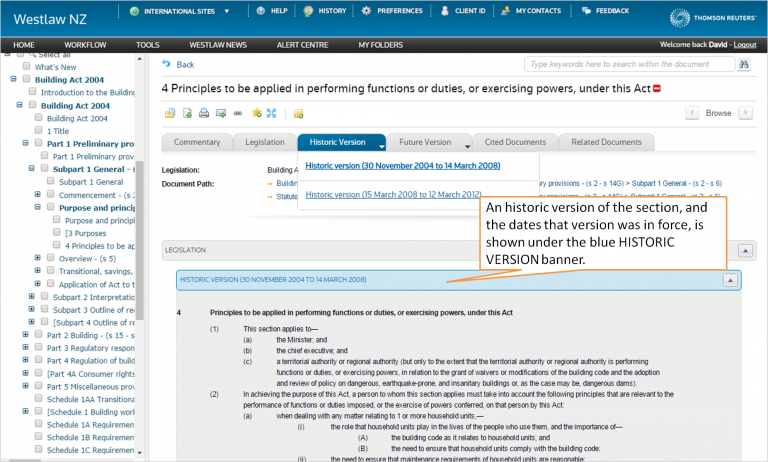Expand the Transitional, savings node
The image size is (768, 462).
tap(38, 270)
